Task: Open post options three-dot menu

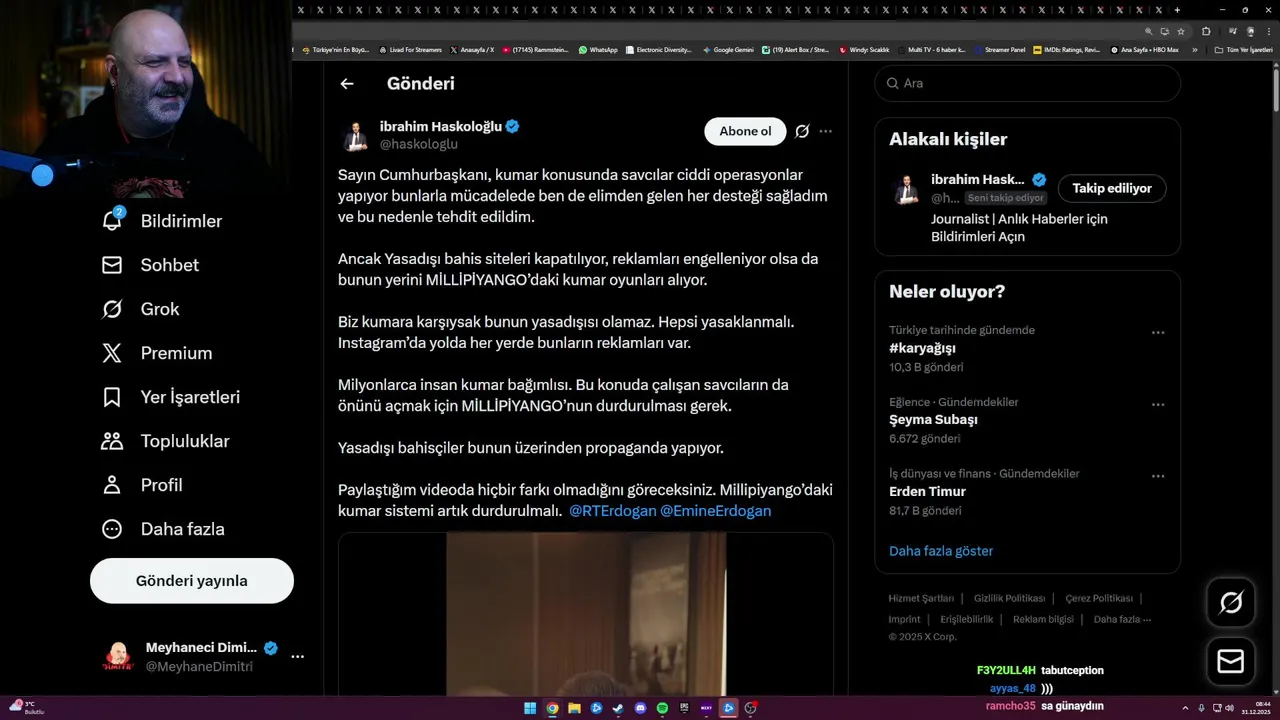Action: pos(825,131)
